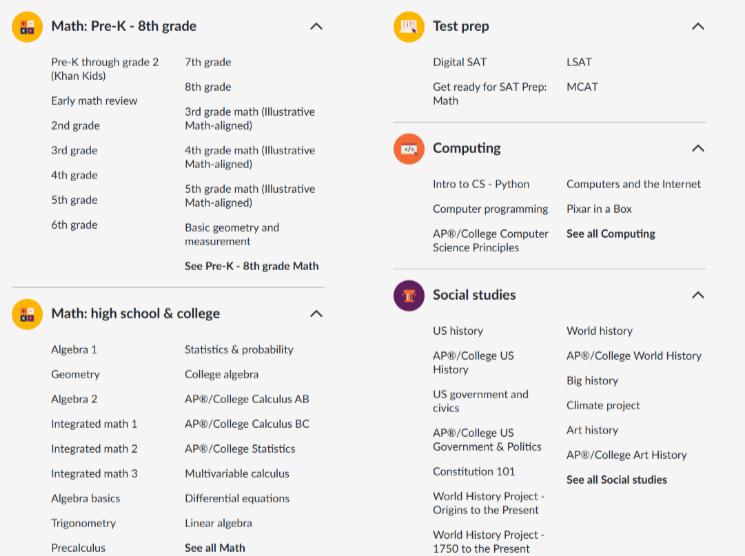Open the Computing heading

(467, 148)
